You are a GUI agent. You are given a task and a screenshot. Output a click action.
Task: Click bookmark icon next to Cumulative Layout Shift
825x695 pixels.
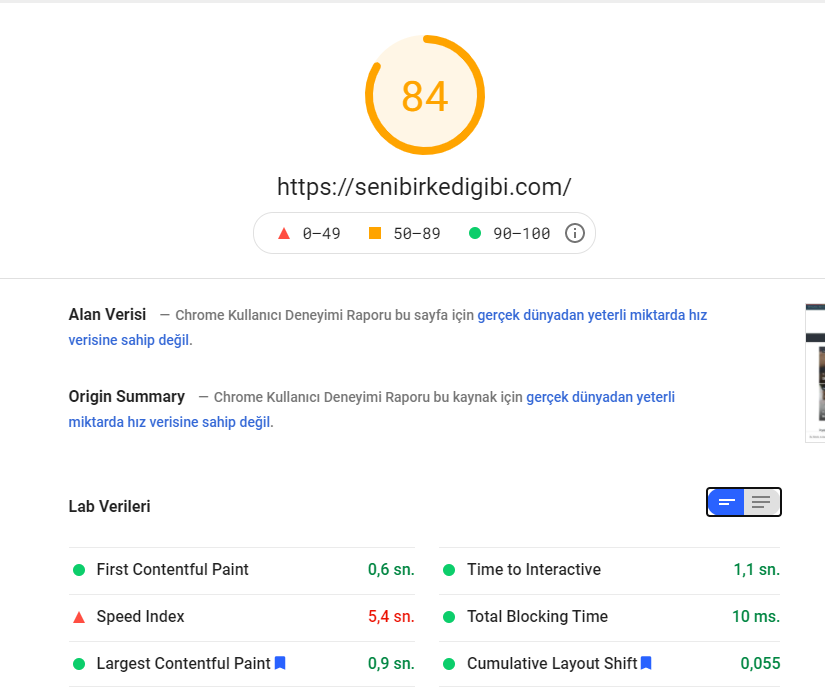coord(646,663)
